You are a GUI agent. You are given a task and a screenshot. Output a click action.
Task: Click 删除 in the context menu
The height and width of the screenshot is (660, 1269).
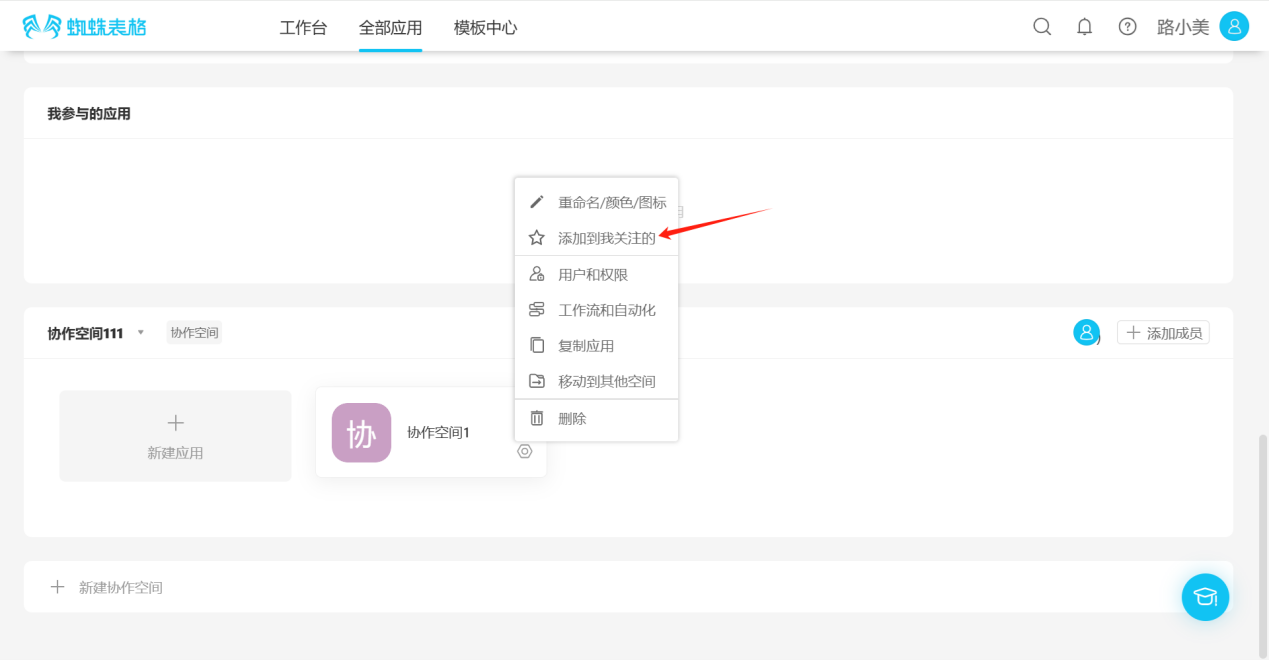click(x=572, y=419)
